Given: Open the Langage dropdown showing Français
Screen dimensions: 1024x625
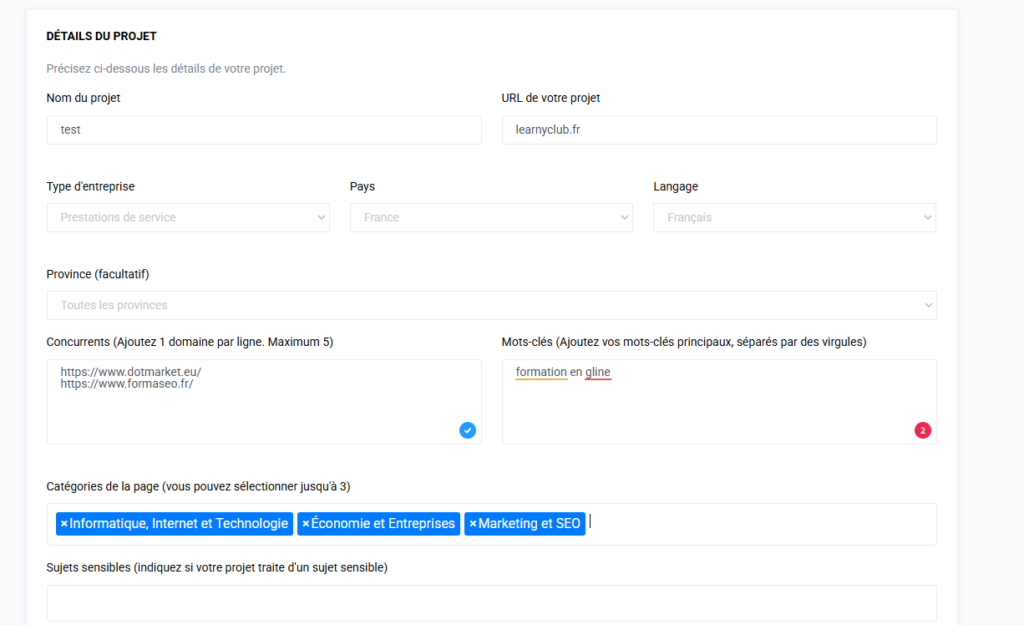Looking at the screenshot, I should click(794, 217).
